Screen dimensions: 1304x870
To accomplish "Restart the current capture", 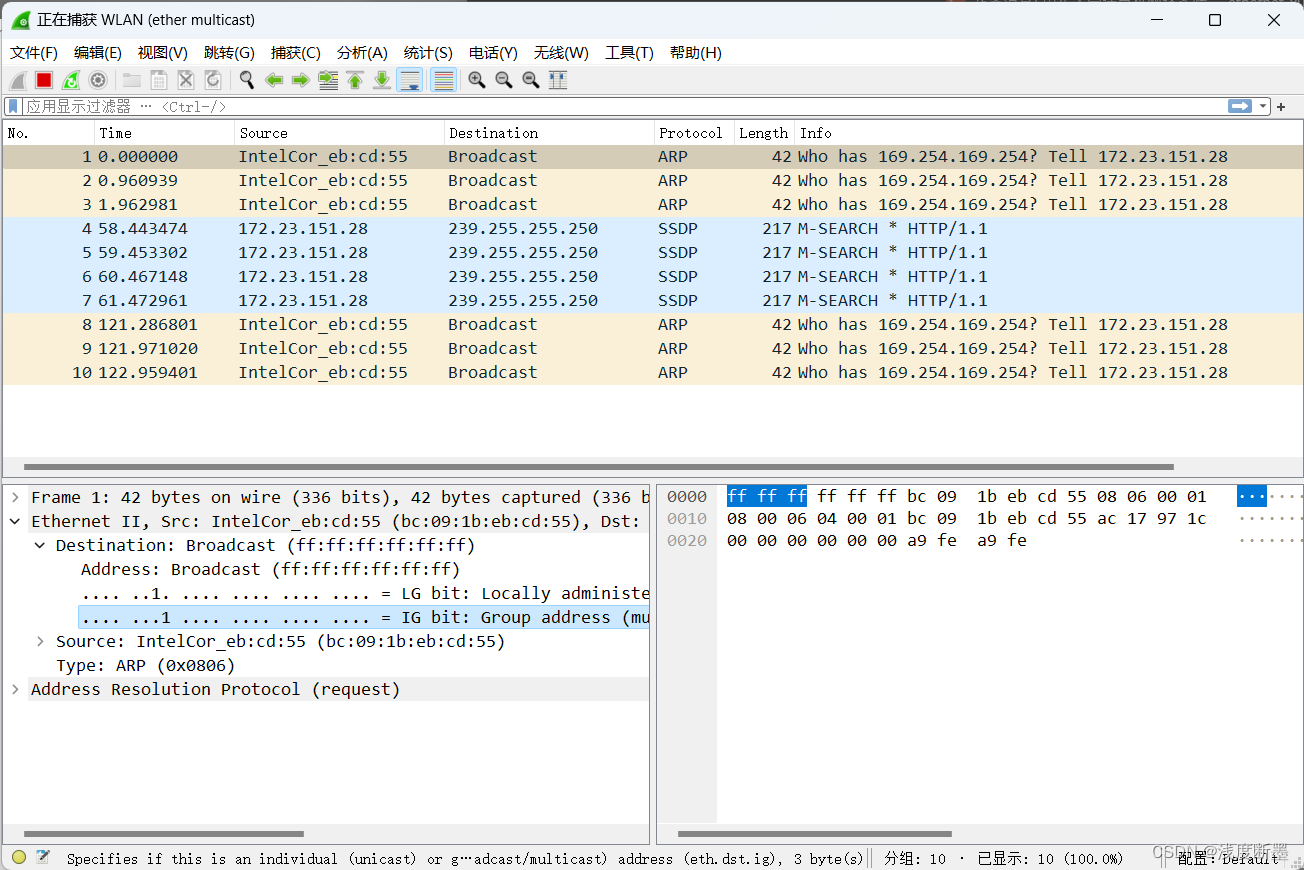I will click(x=71, y=80).
